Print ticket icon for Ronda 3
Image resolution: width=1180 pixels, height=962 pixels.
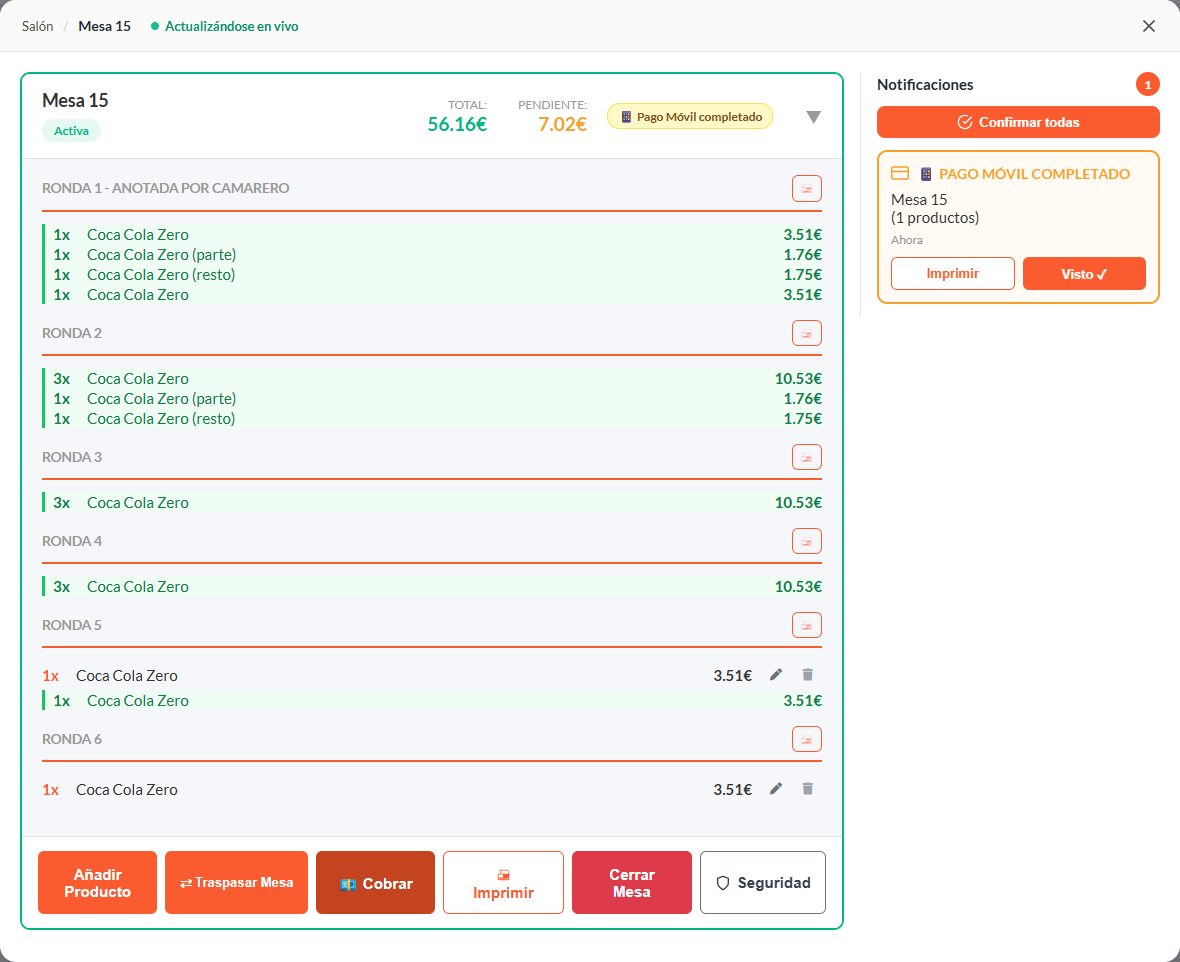807,457
